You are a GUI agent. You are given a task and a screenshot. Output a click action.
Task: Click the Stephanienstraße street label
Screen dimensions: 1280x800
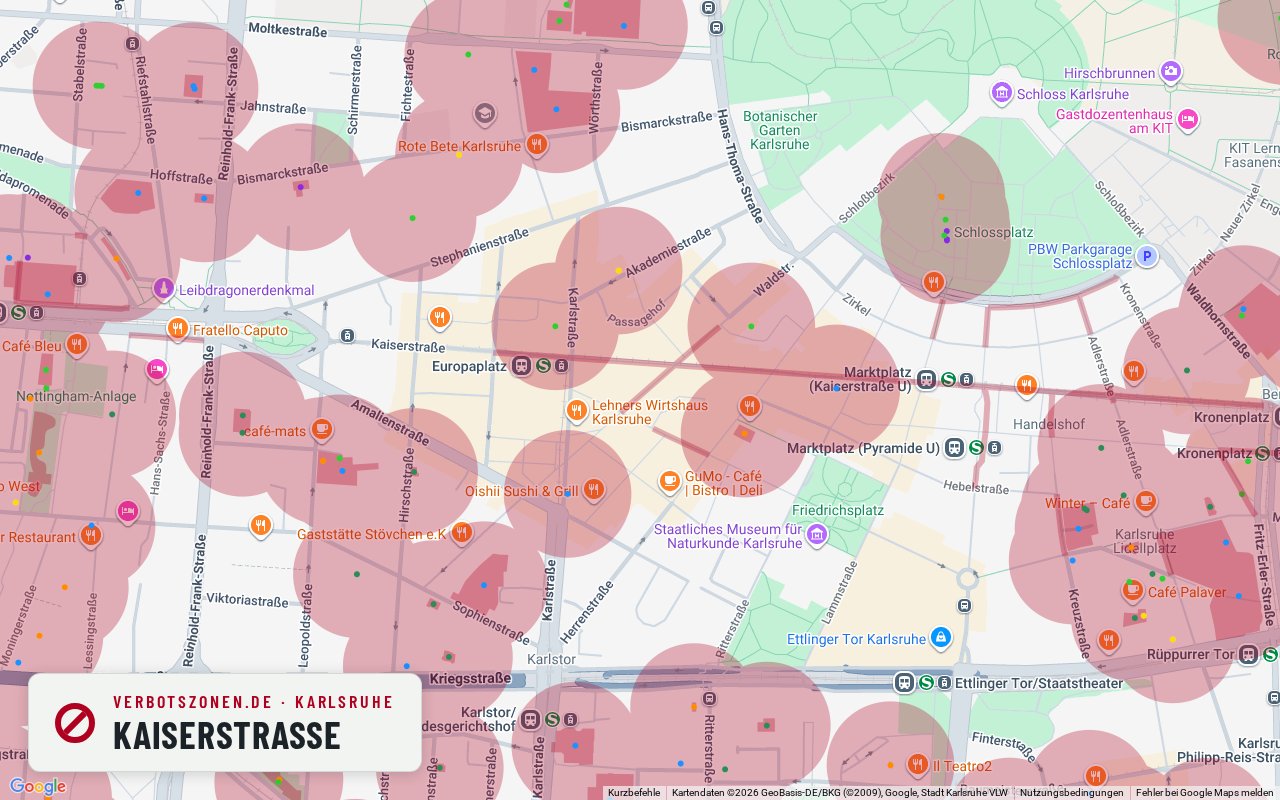click(x=479, y=249)
